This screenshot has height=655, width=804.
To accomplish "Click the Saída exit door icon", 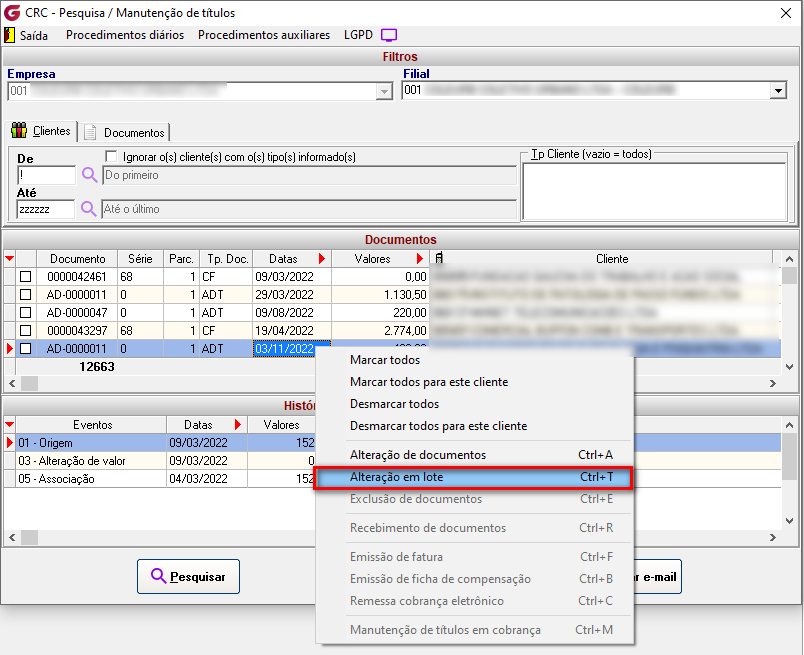I will click(9, 35).
